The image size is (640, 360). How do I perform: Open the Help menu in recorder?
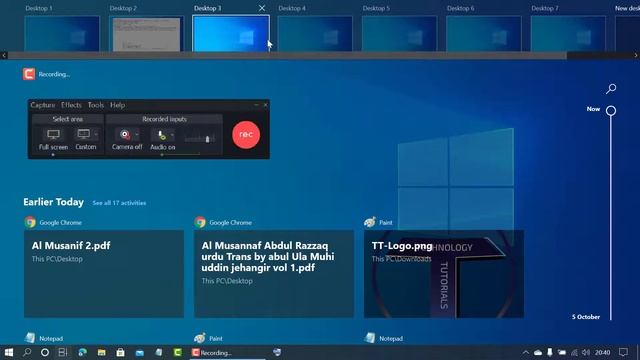point(118,105)
